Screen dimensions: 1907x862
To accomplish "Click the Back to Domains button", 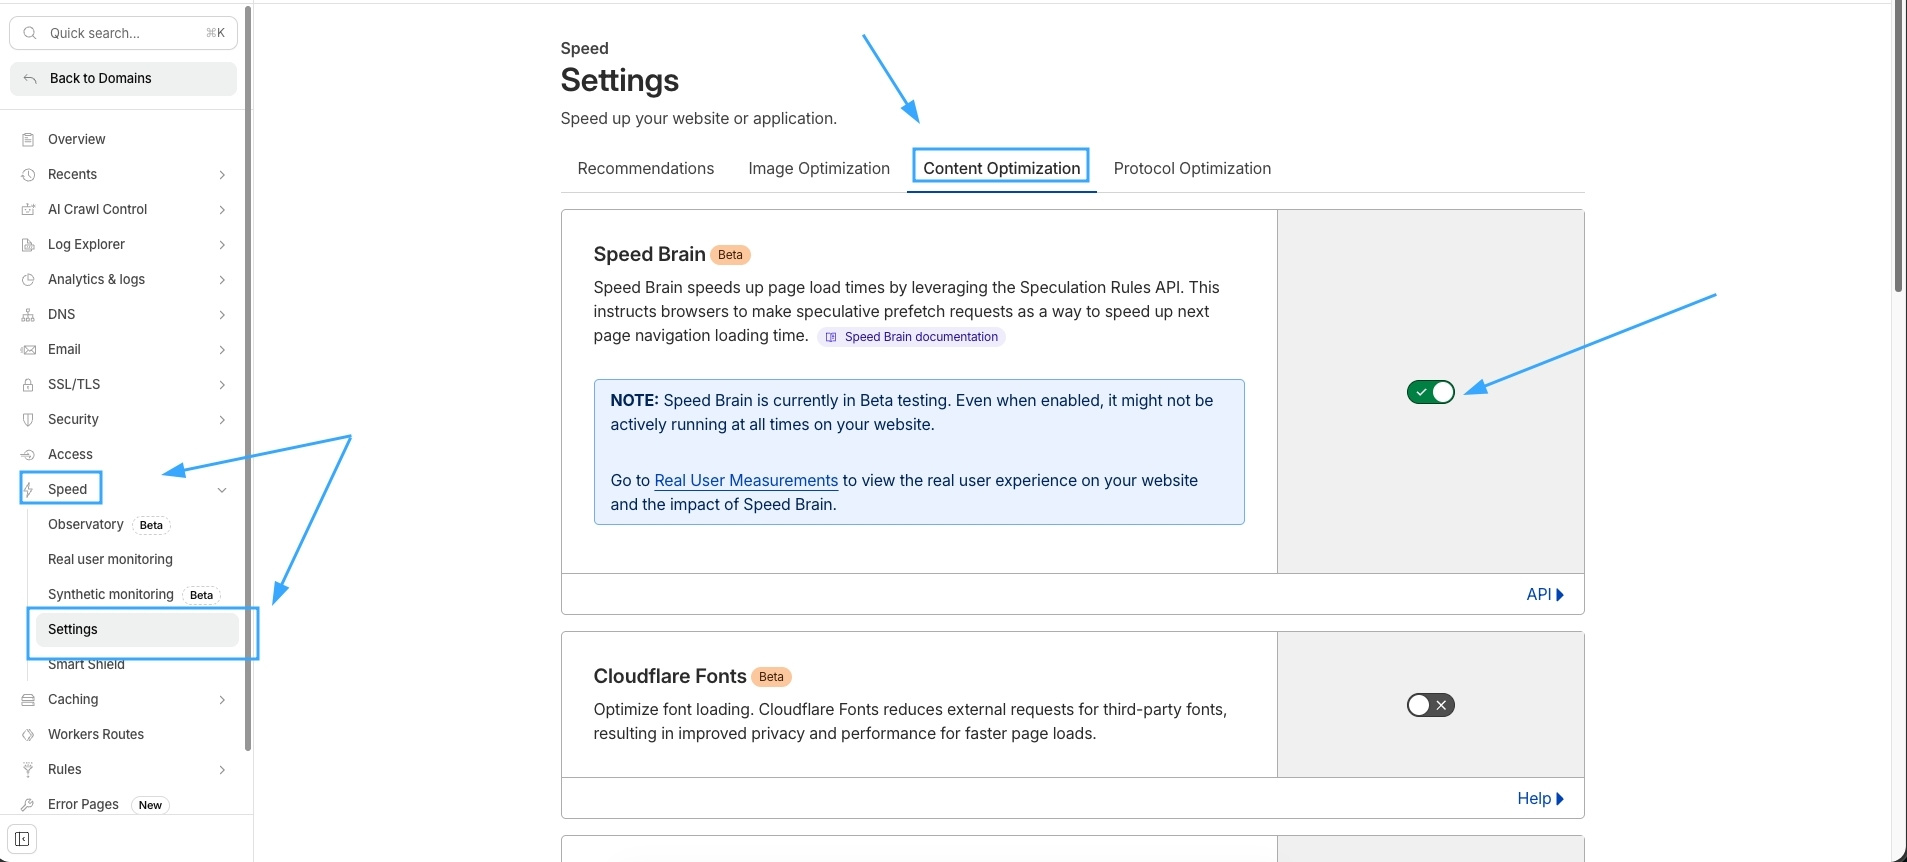I will [123, 79].
